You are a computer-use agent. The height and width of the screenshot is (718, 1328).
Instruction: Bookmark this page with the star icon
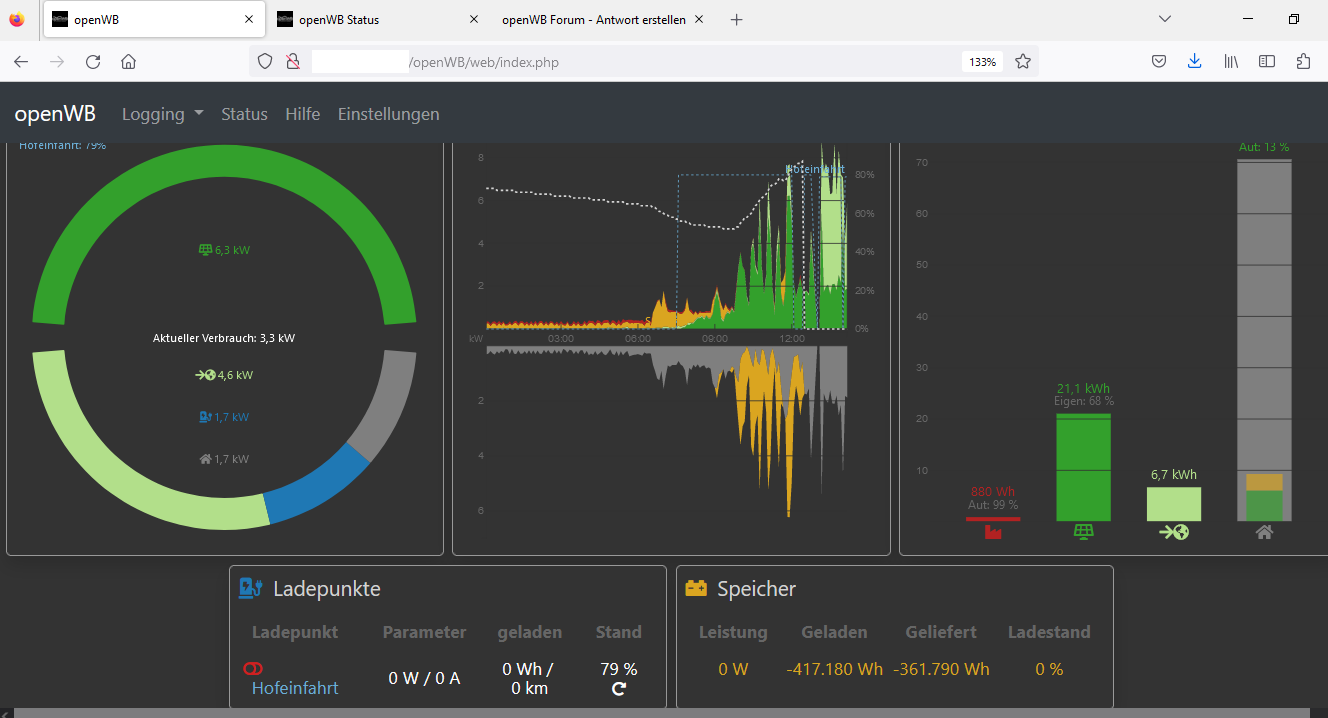tap(1022, 62)
